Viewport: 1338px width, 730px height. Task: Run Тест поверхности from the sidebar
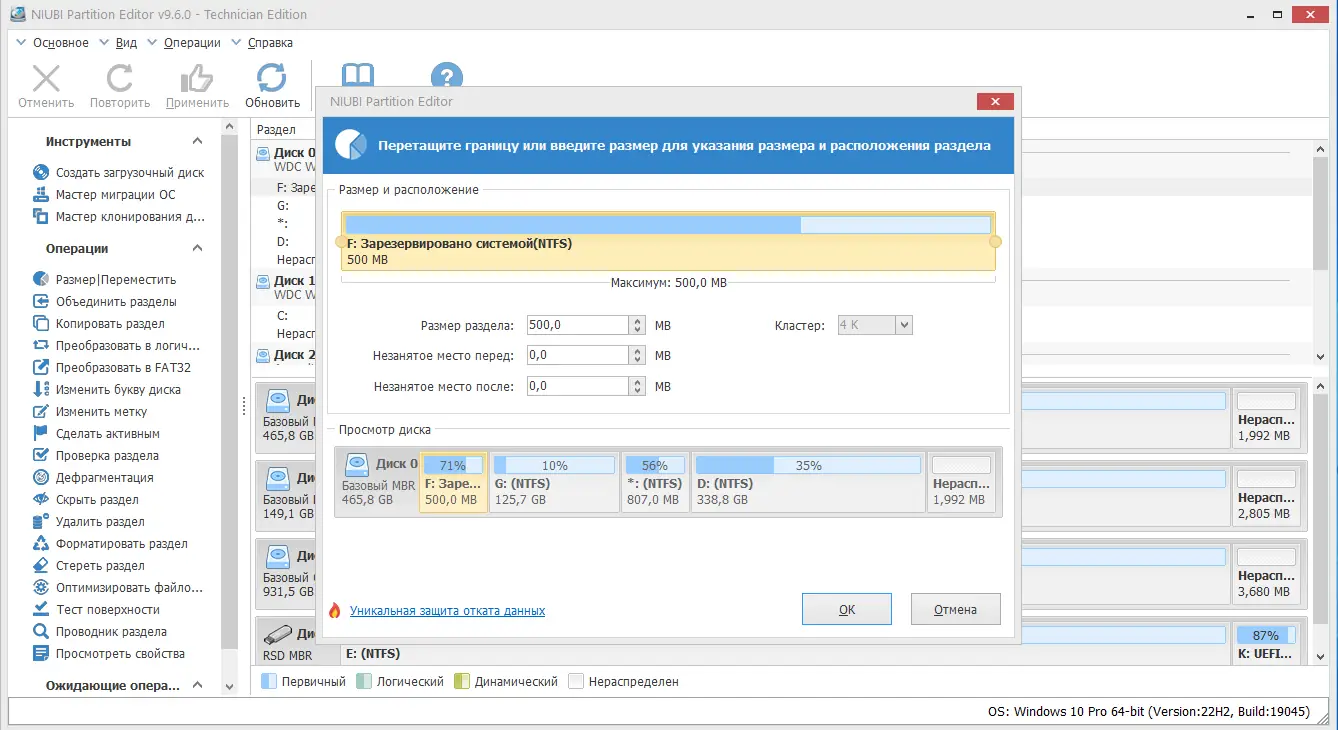[x=108, y=610]
